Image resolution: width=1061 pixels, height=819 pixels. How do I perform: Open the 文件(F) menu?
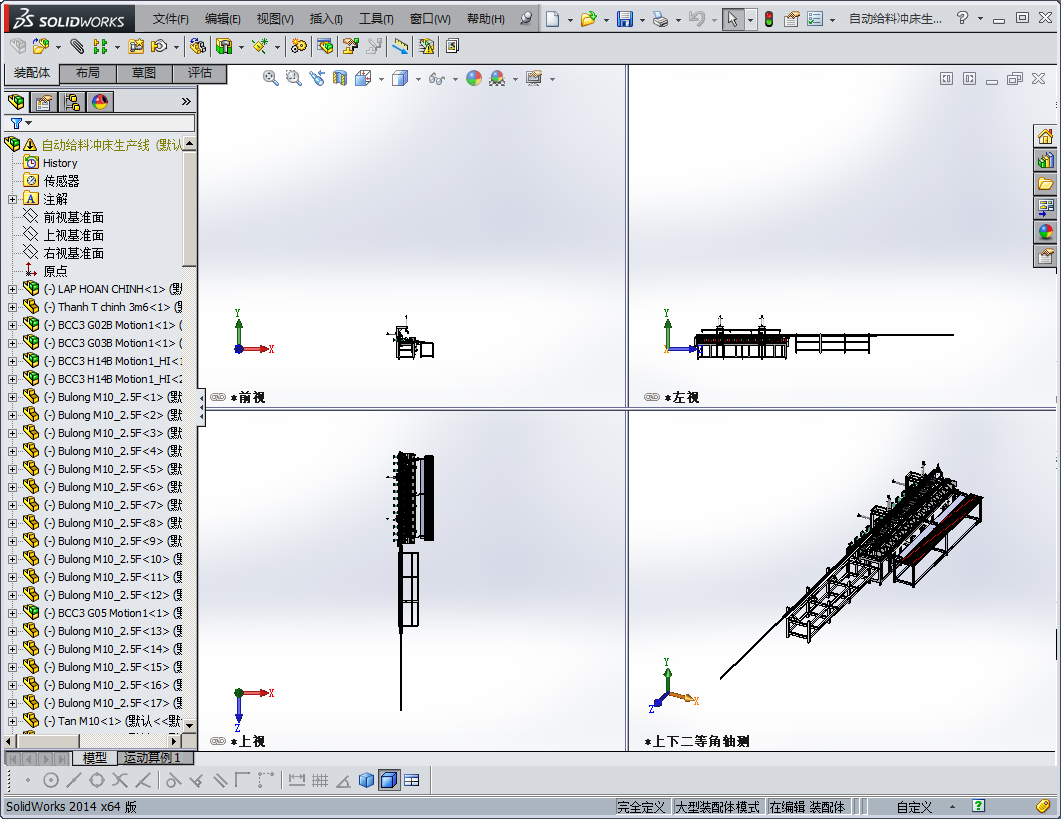(171, 19)
